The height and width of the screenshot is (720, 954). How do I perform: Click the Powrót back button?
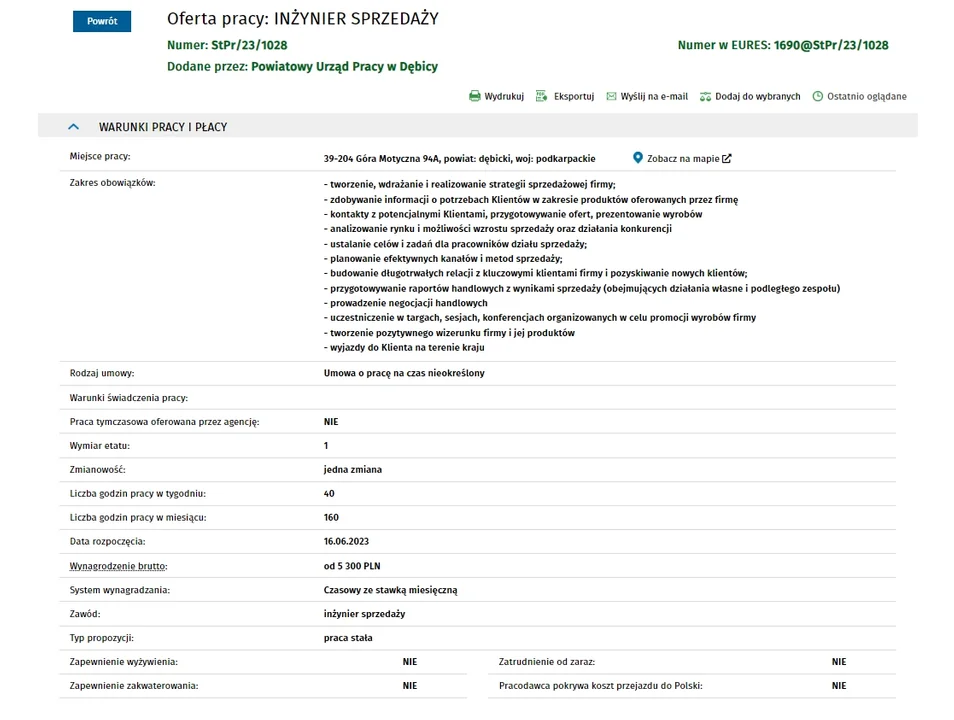point(102,21)
